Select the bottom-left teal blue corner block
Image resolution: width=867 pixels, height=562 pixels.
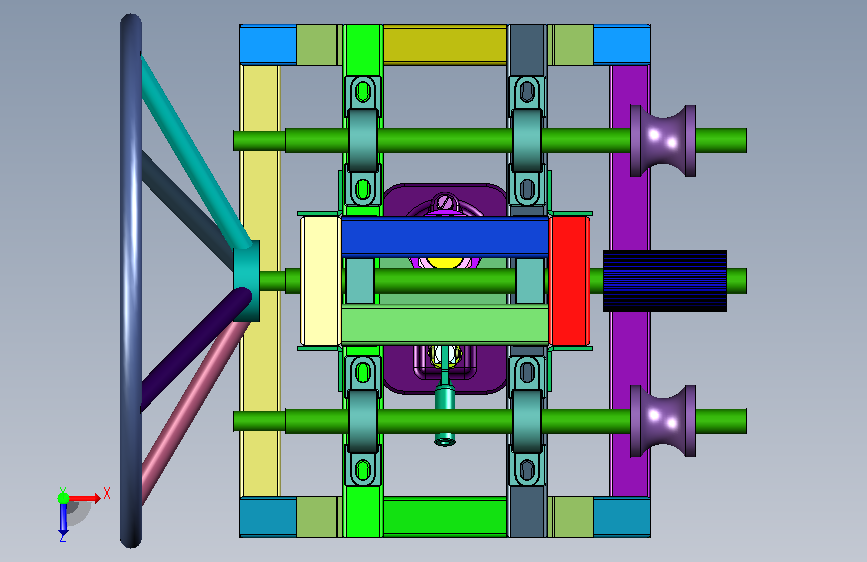coord(268,517)
